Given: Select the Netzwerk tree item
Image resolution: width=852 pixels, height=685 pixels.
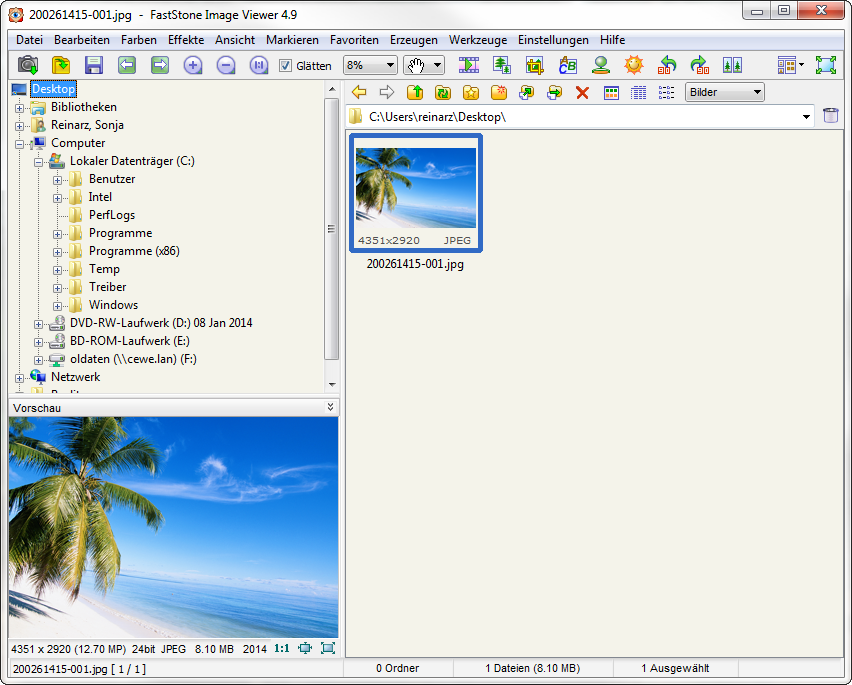Looking at the screenshot, I should pyautogui.click(x=75, y=377).
